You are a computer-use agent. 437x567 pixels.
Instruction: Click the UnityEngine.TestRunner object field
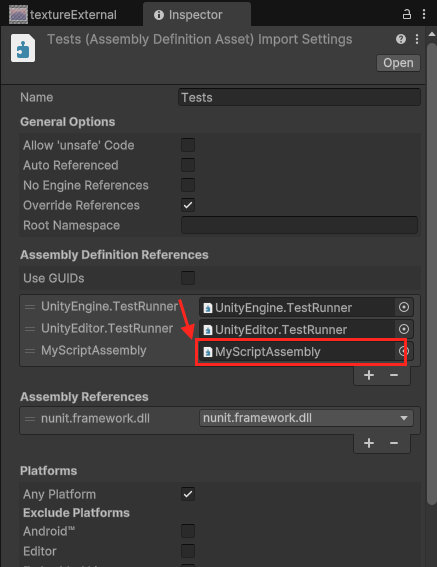coord(297,307)
